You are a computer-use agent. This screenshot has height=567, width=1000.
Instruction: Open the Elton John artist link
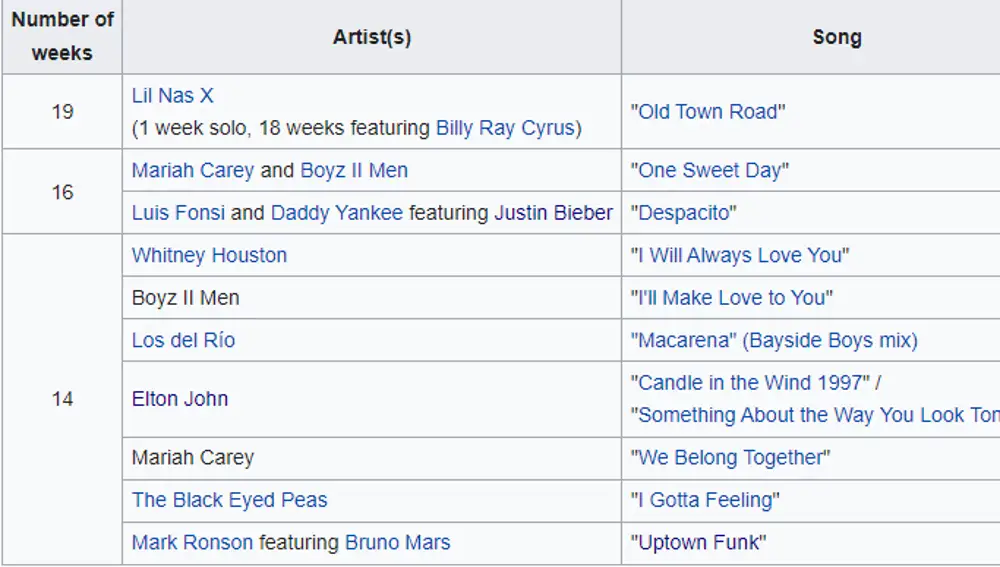pos(180,399)
